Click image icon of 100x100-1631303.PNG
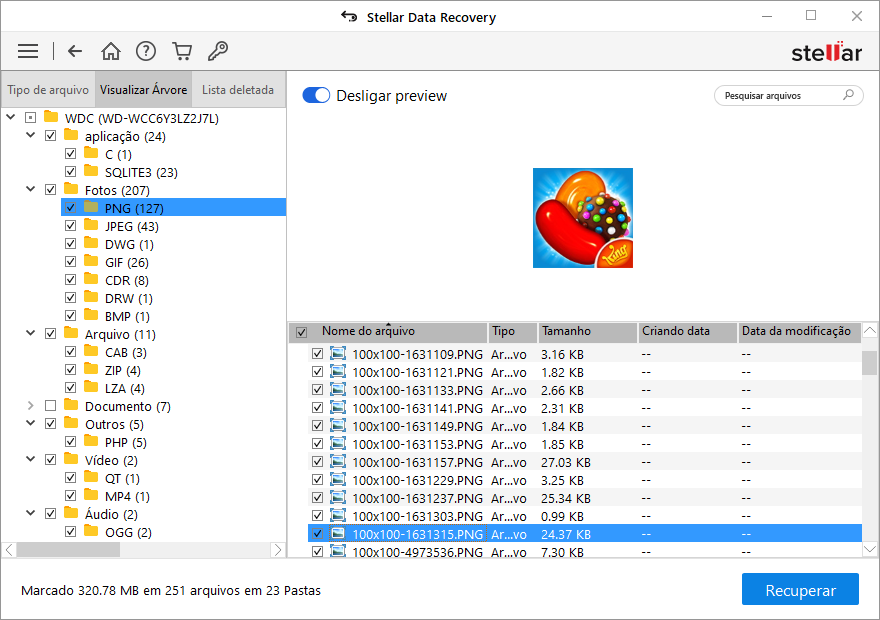The image size is (880, 620). pyautogui.click(x=338, y=516)
